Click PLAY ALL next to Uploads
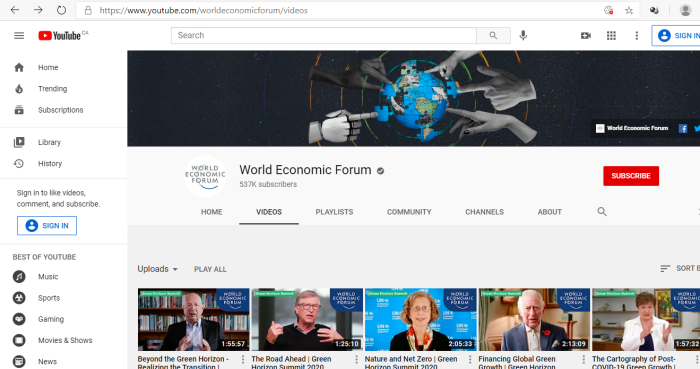Viewport: 700px width, 369px height. coord(210,269)
